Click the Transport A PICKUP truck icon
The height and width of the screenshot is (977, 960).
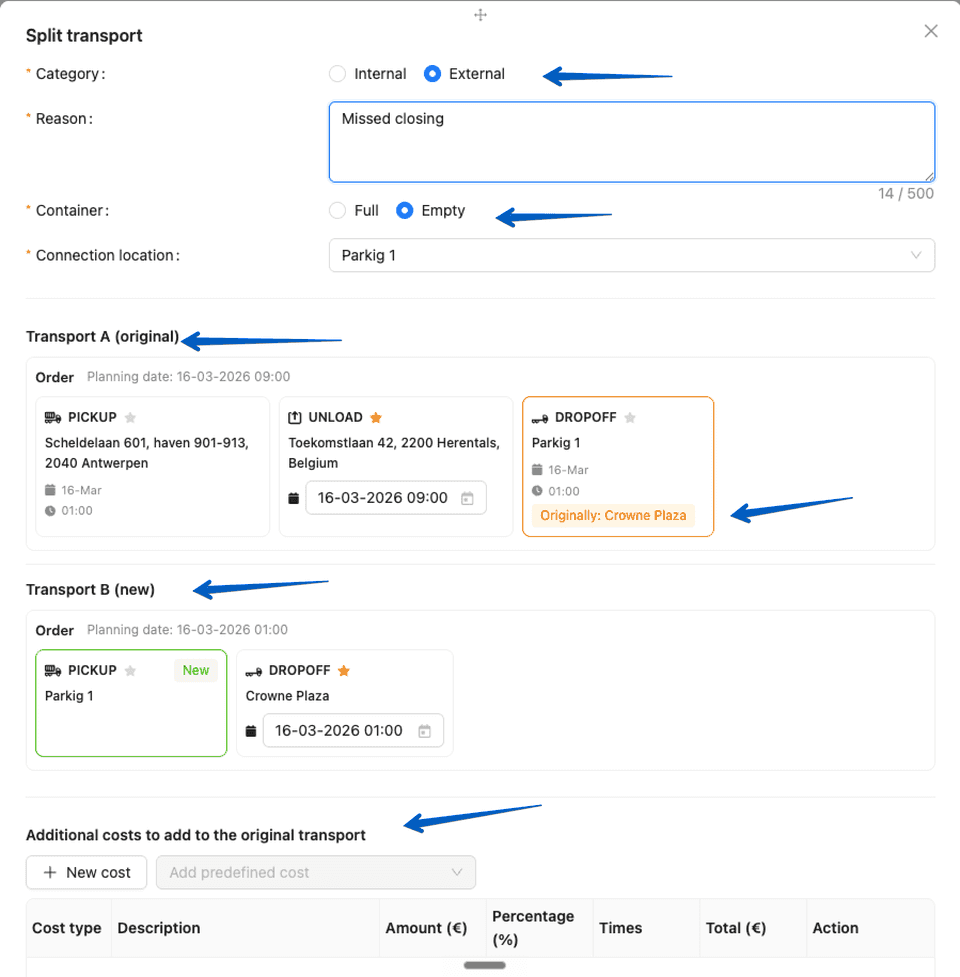(53, 417)
